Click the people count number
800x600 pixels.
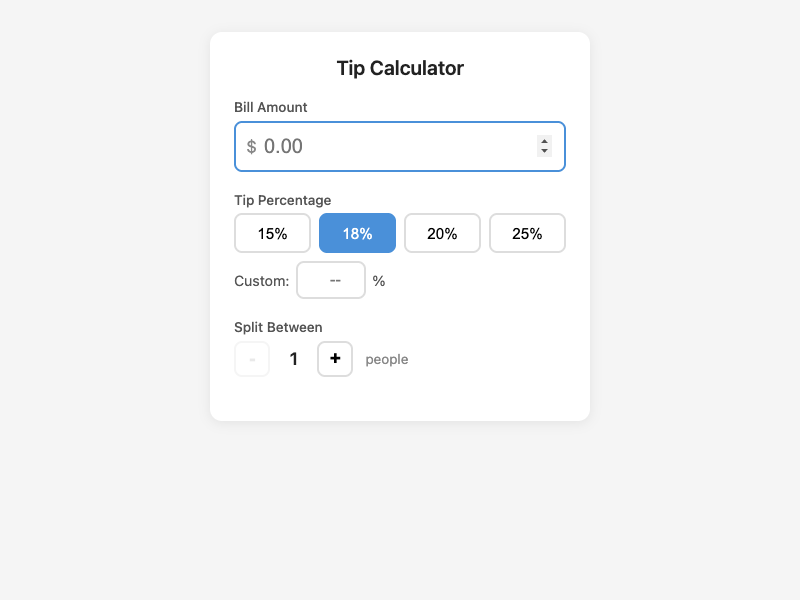(x=293, y=359)
